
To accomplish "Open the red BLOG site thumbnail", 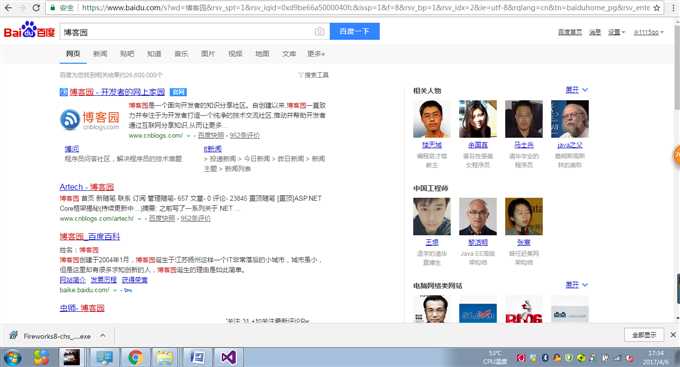I will pos(524,310).
